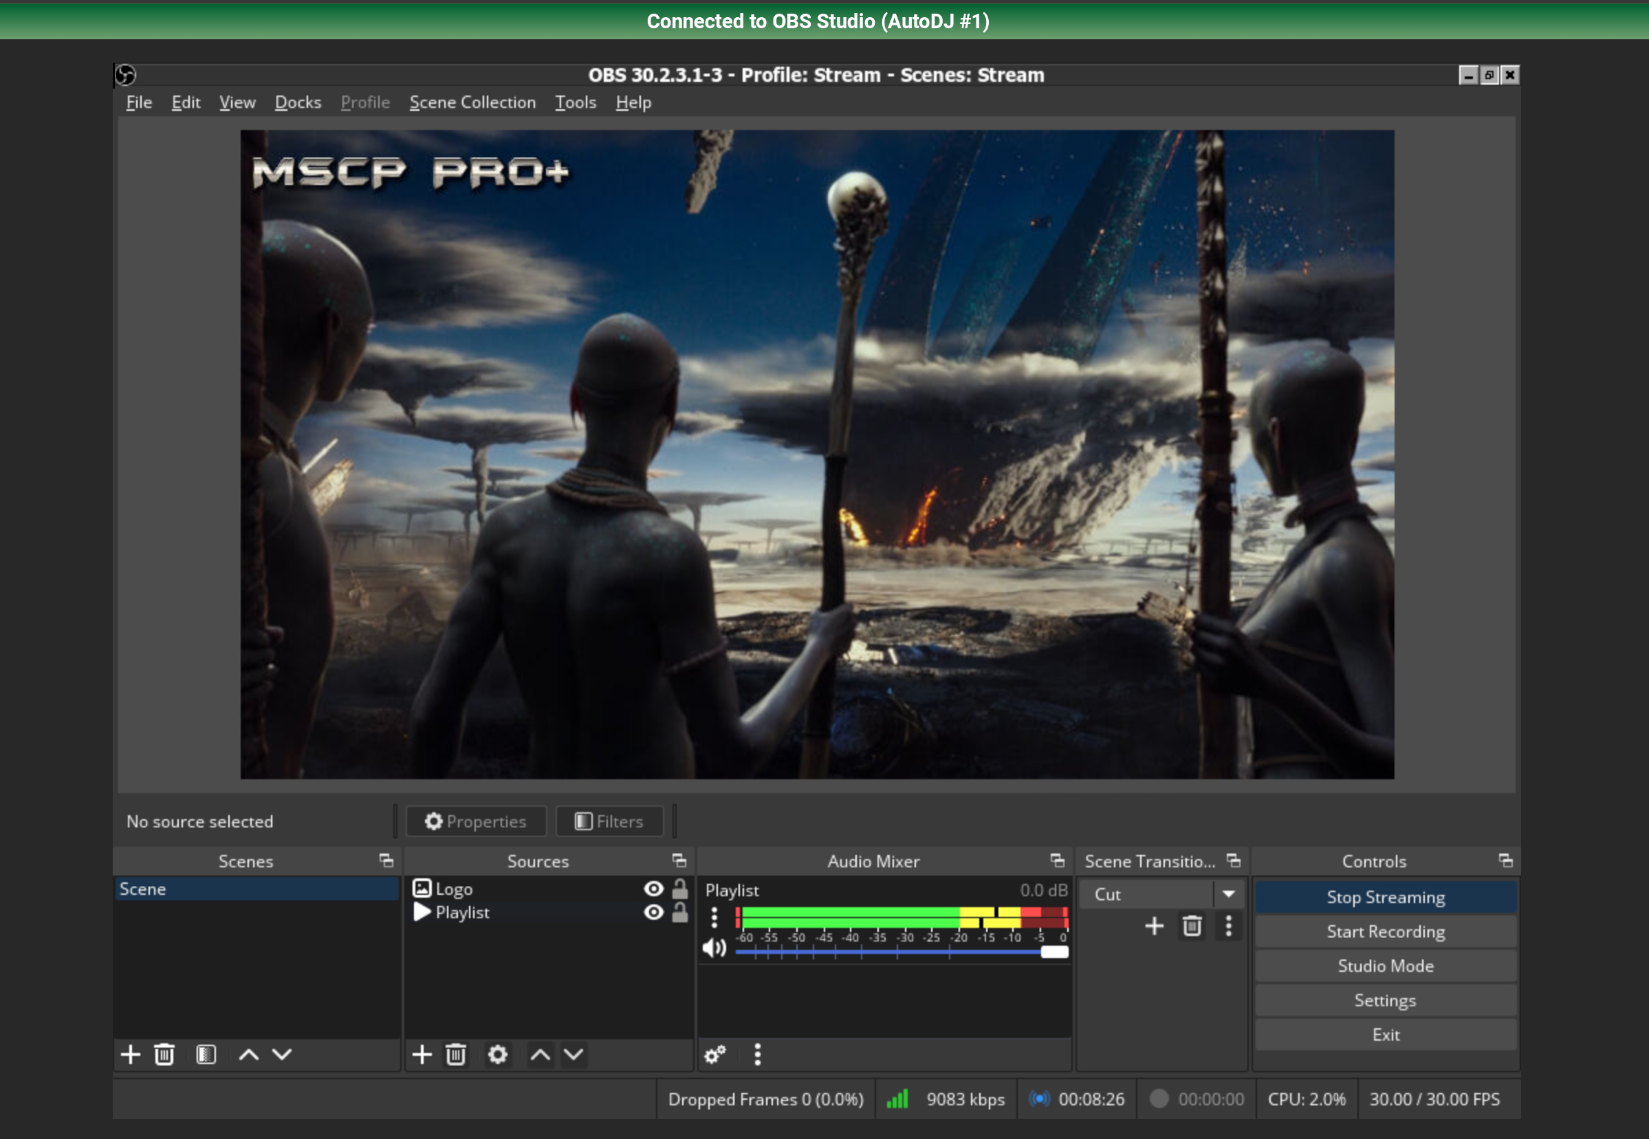The height and width of the screenshot is (1139, 1649).
Task: Add a new source with the plus icon
Action: pyautogui.click(x=421, y=1054)
